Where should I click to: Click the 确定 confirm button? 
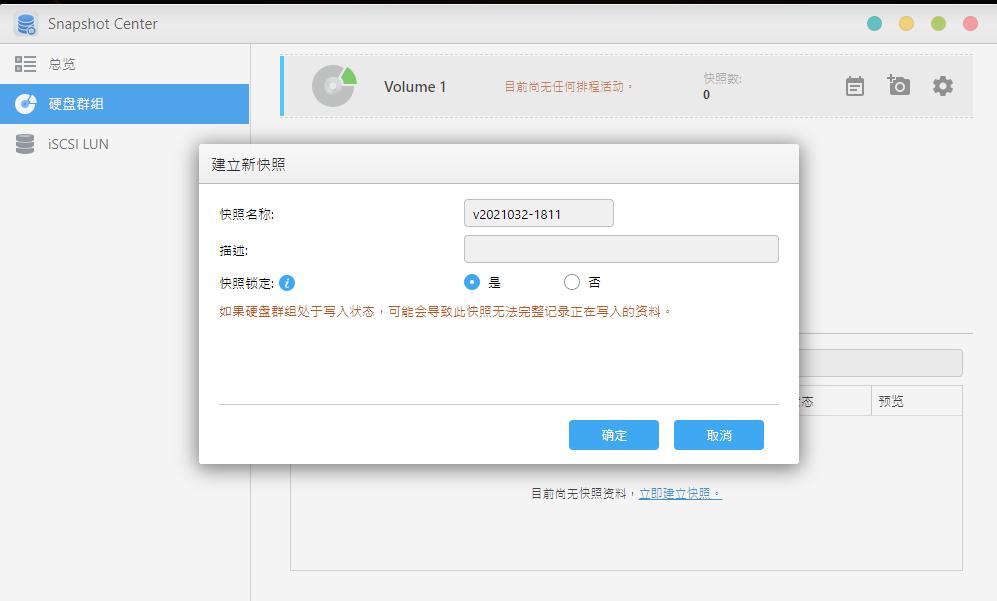click(613, 434)
